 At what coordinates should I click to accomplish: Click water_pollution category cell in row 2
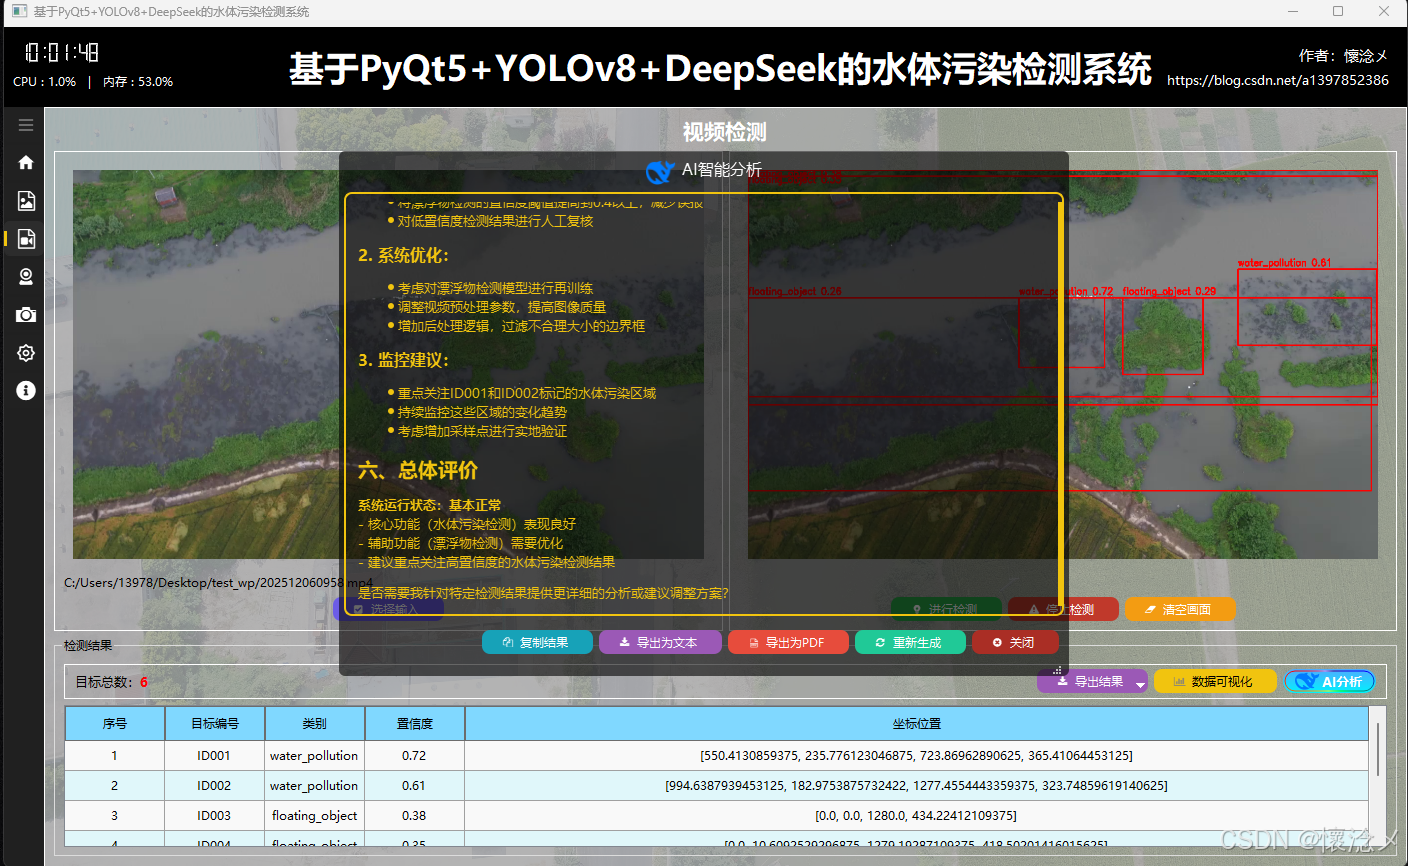(314, 786)
